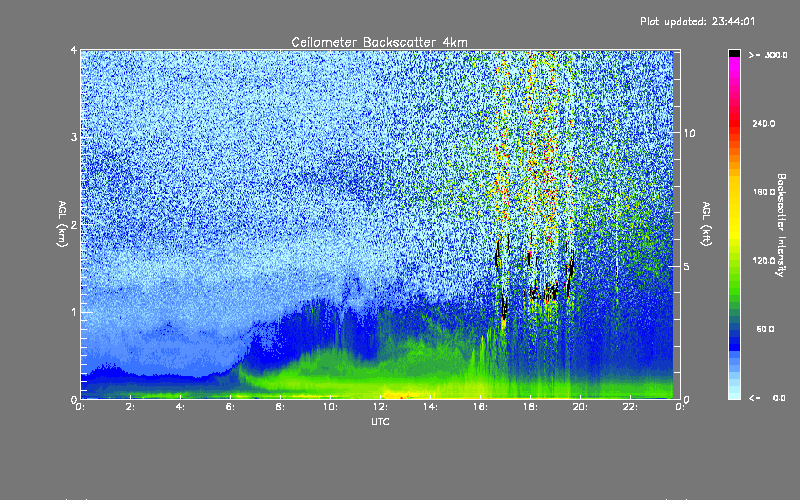Screen dimensions: 800x500
Task: Click the "6:" UTC hour tick label
Action: 230,407
